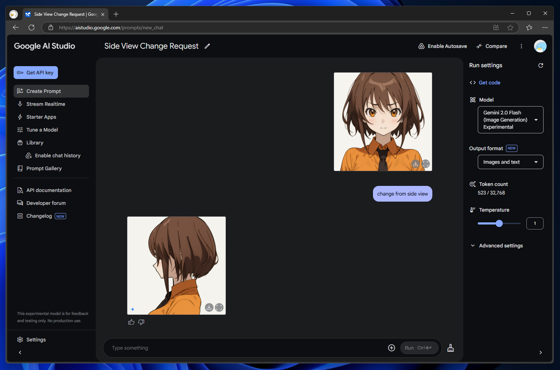The width and height of the screenshot is (560, 370).
Task: Bookmark page with star icon
Action: click(x=510, y=28)
